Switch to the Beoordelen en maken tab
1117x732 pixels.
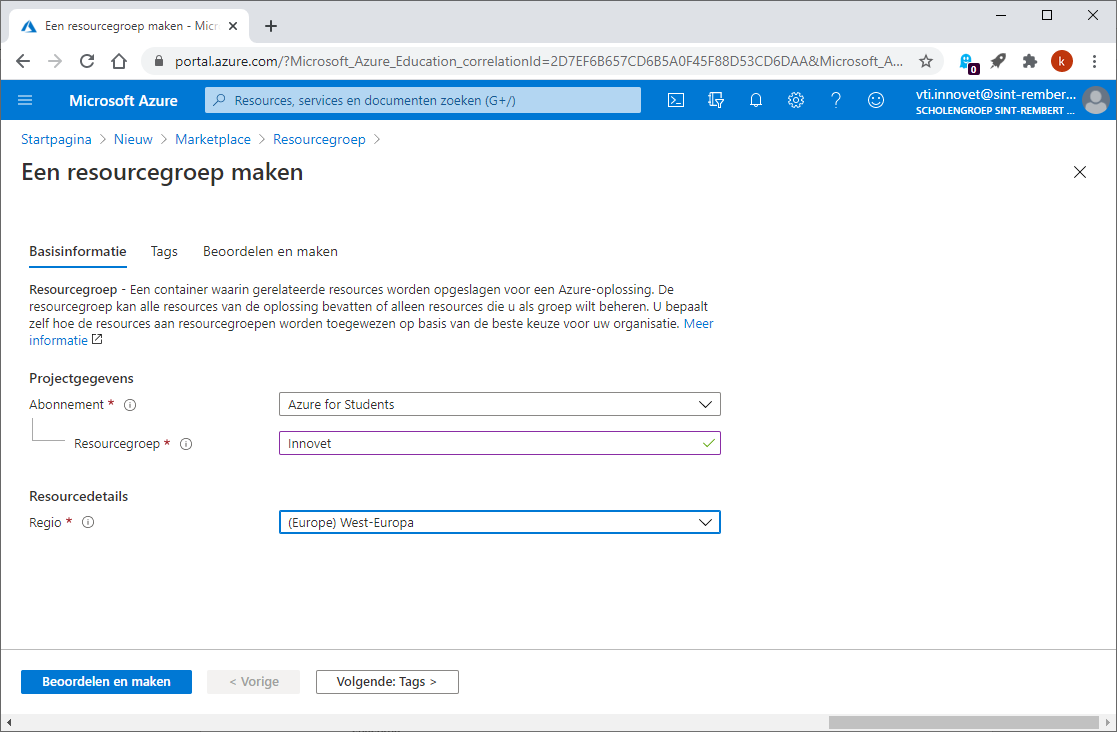tap(270, 251)
